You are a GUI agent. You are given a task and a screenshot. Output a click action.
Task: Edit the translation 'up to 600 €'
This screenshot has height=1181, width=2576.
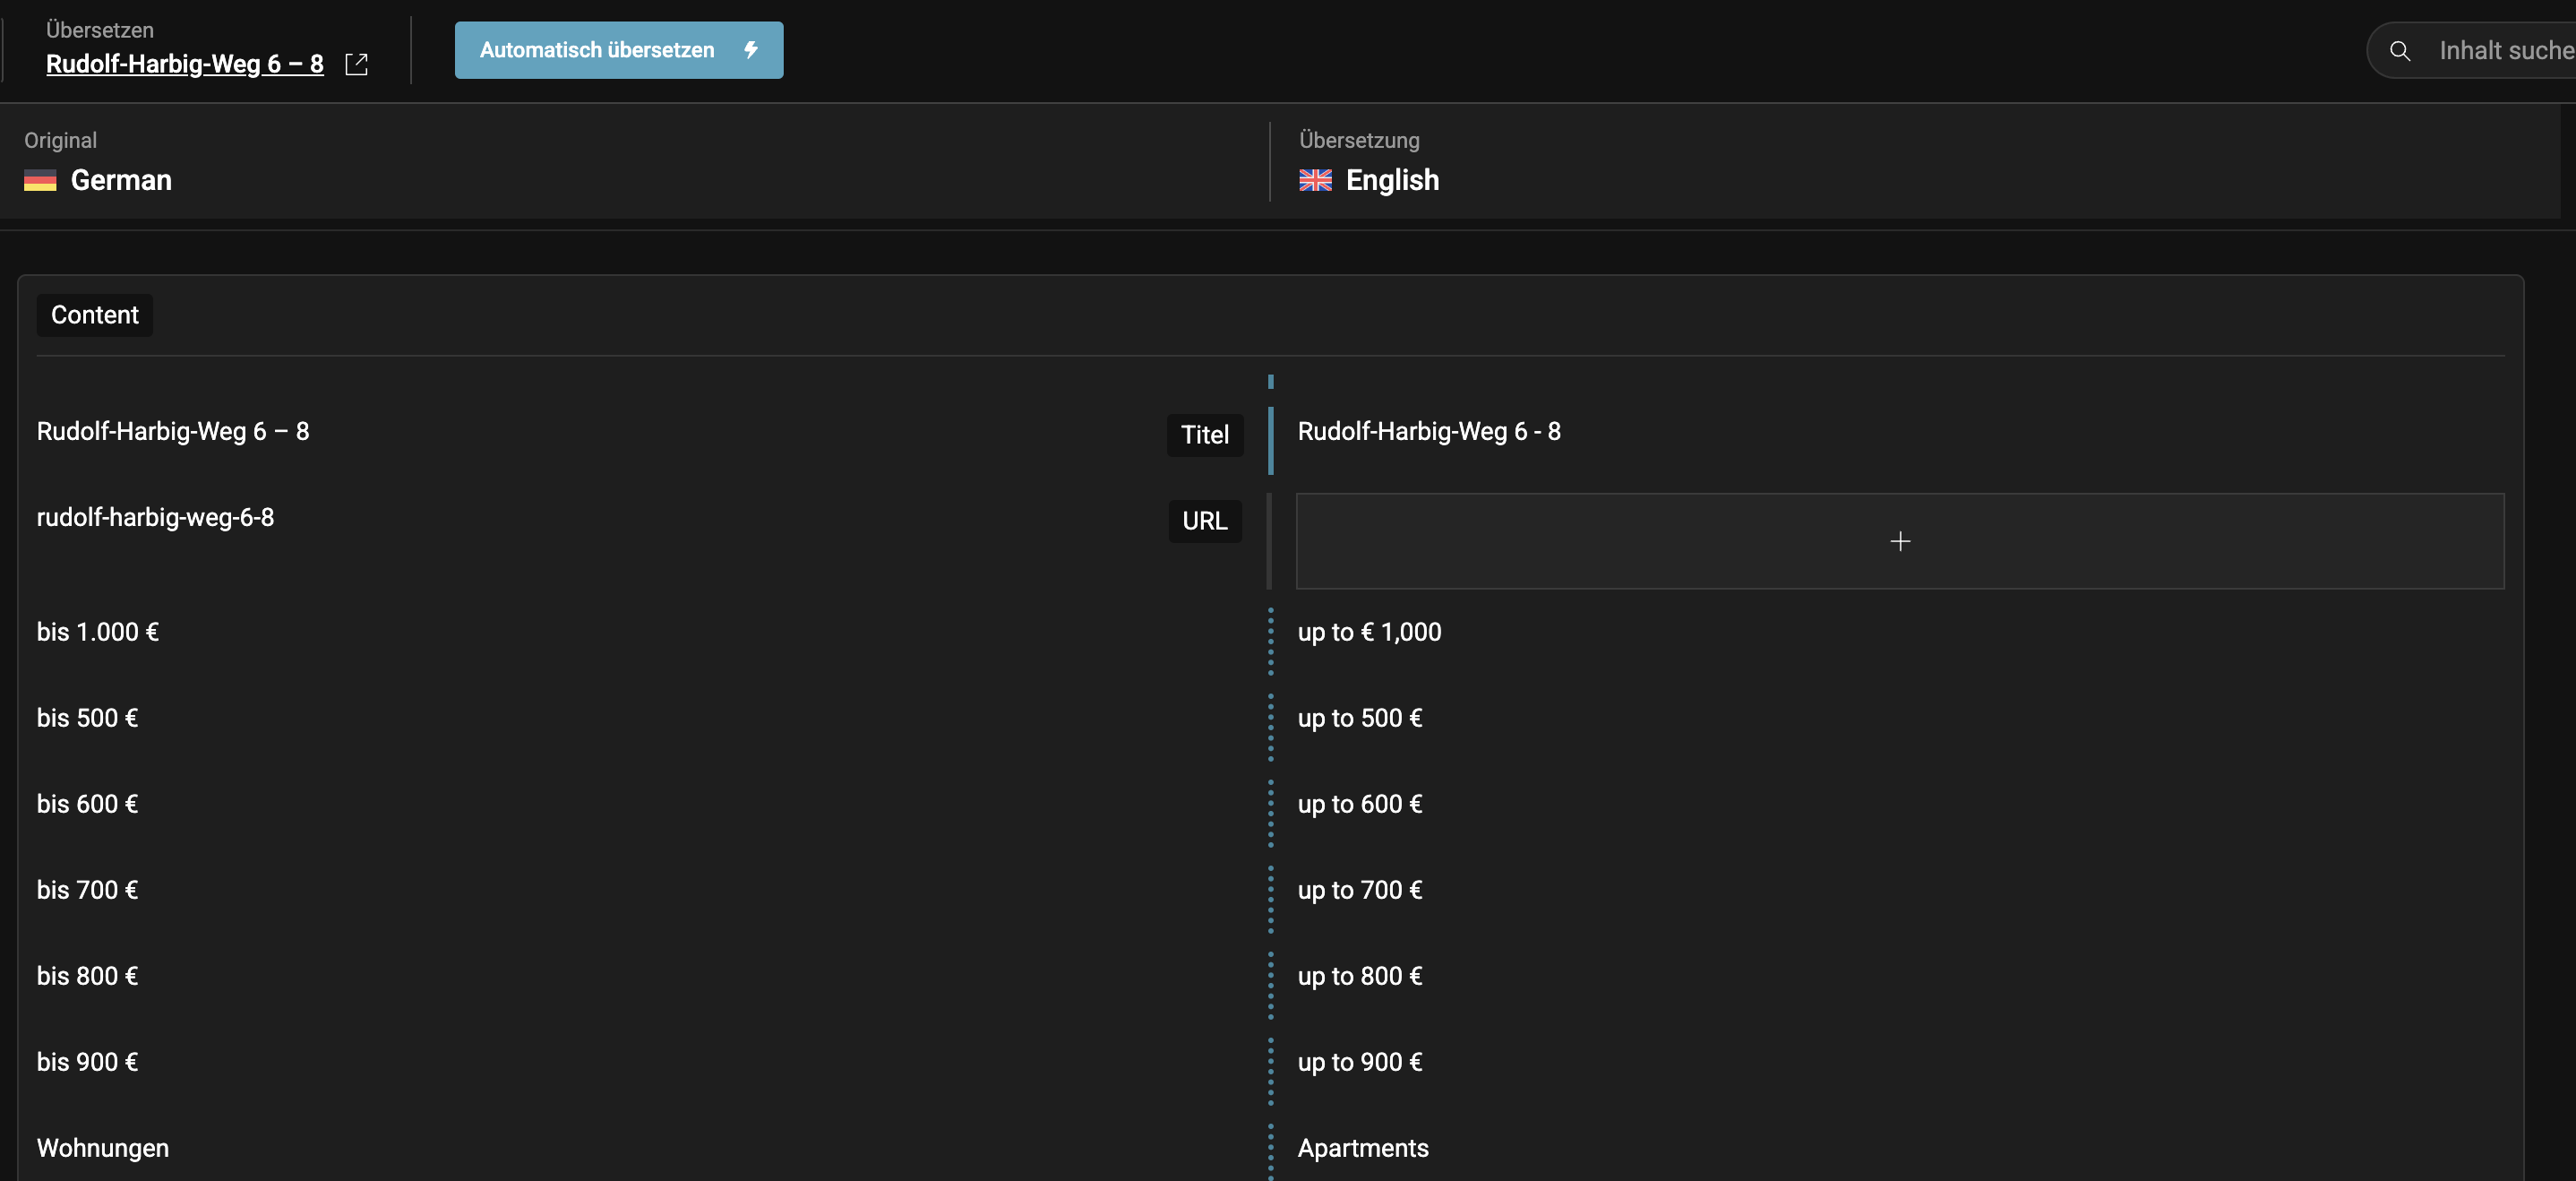coord(1359,804)
